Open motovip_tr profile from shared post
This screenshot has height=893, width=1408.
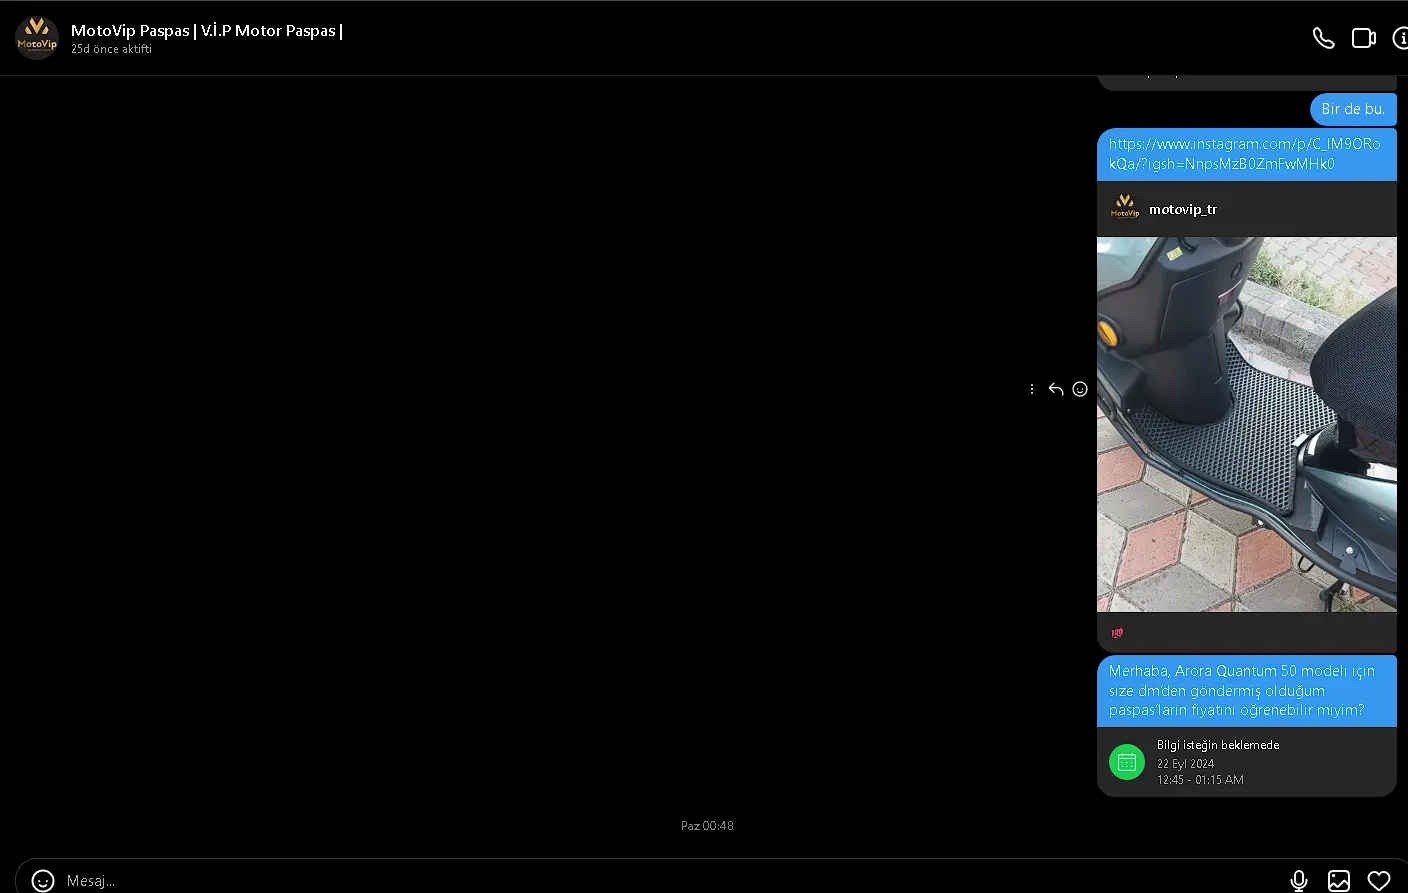pyautogui.click(x=1183, y=209)
